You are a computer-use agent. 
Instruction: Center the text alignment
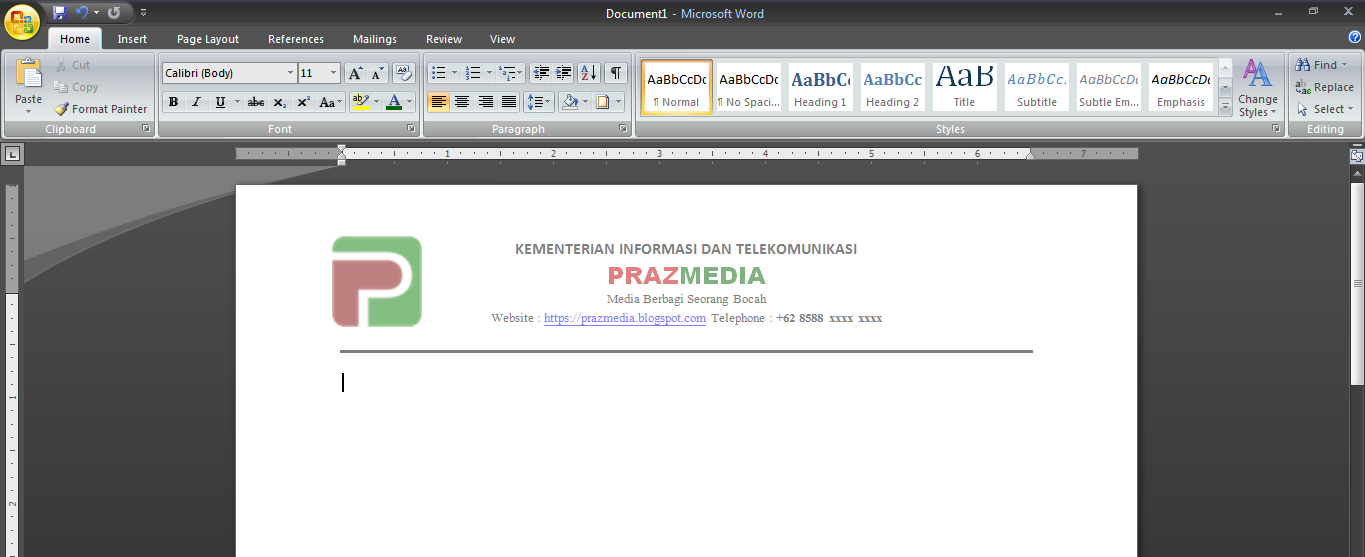(x=462, y=102)
